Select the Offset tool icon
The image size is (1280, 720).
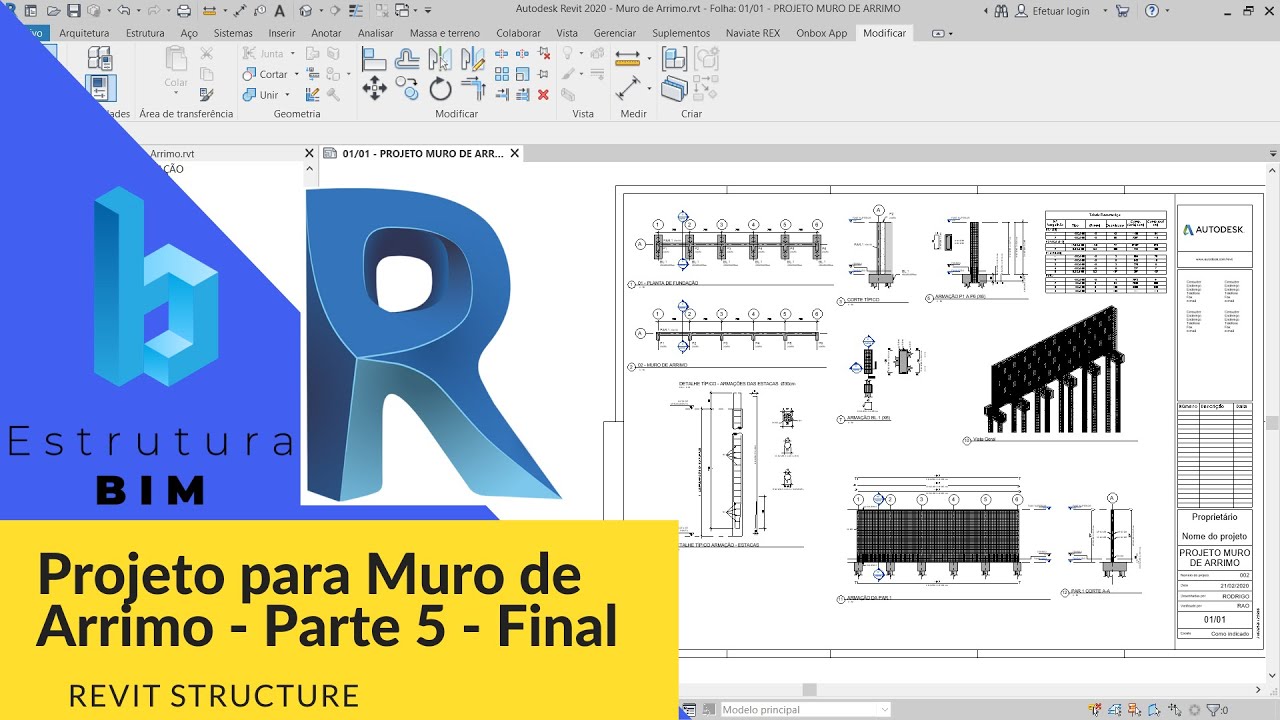[407, 59]
